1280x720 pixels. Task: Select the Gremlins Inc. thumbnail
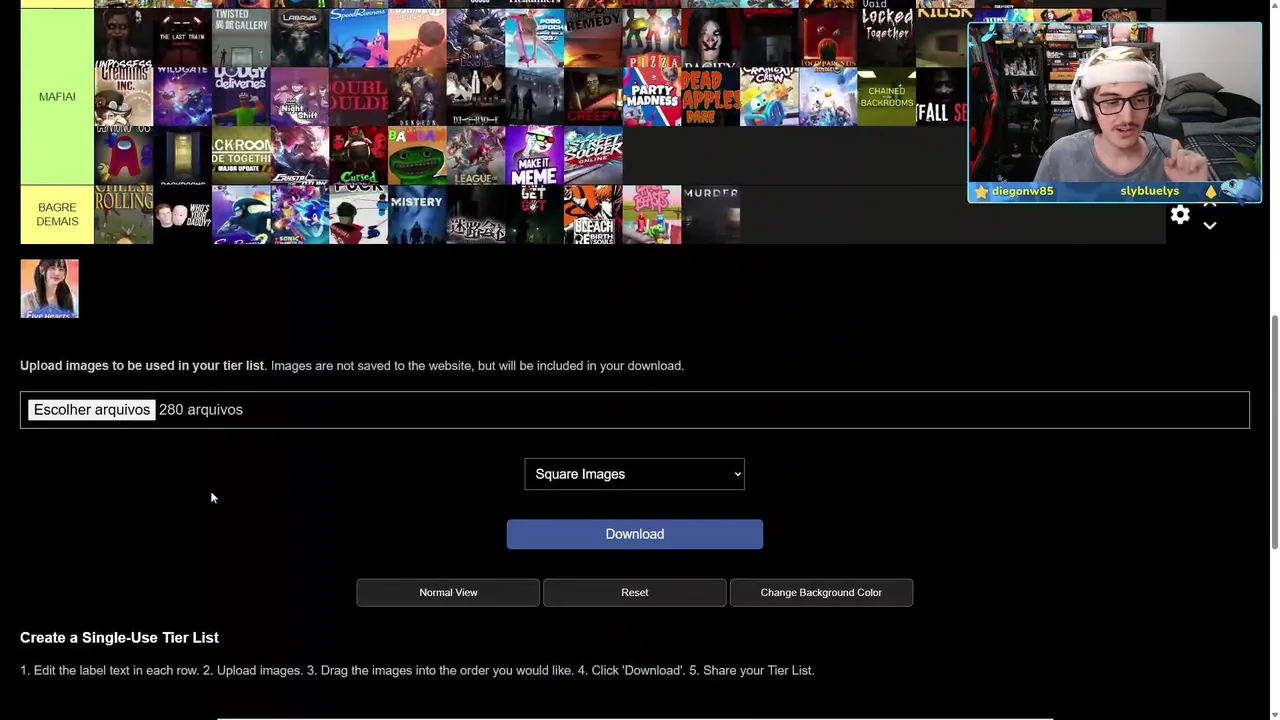(123, 96)
